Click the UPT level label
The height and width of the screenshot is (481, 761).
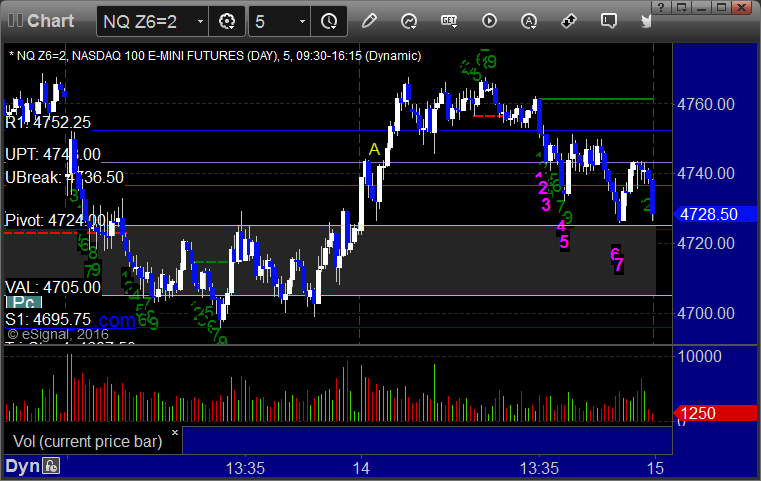pyautogui.click(x=52, y=154)
